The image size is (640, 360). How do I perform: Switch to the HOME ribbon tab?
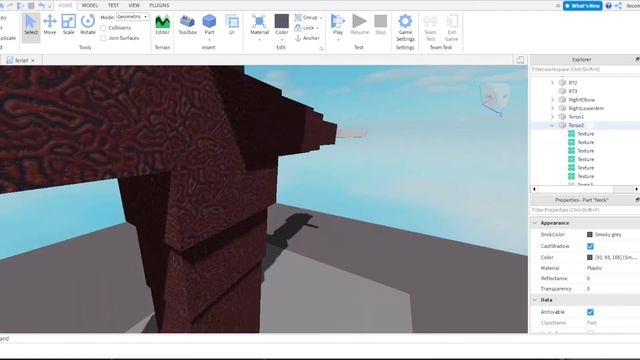click(65, 5)
